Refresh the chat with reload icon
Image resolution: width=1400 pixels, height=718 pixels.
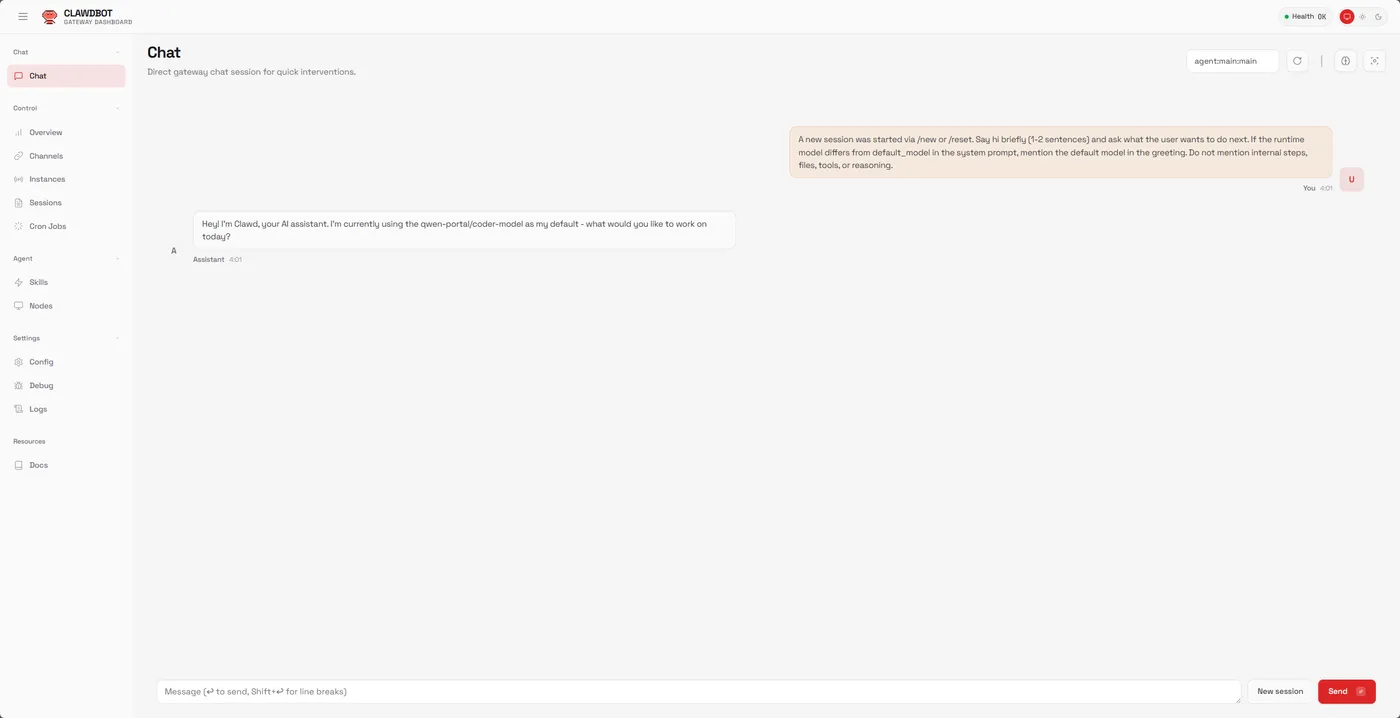coord(1297,61)
